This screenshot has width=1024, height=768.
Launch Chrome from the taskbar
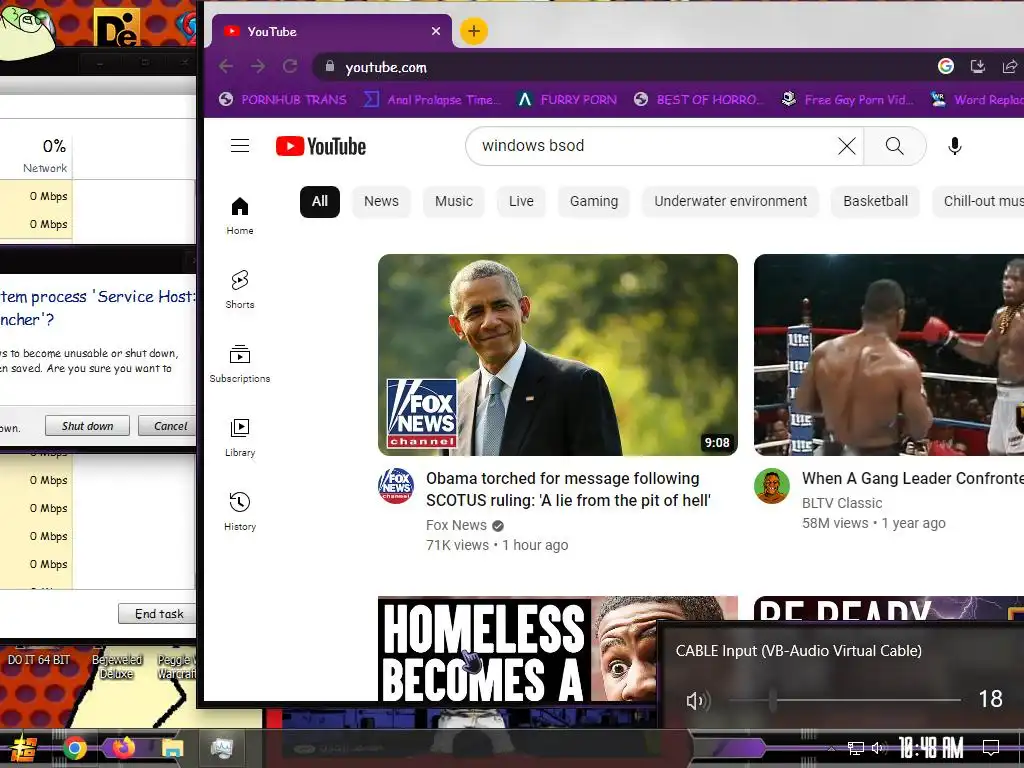(74, 748)
